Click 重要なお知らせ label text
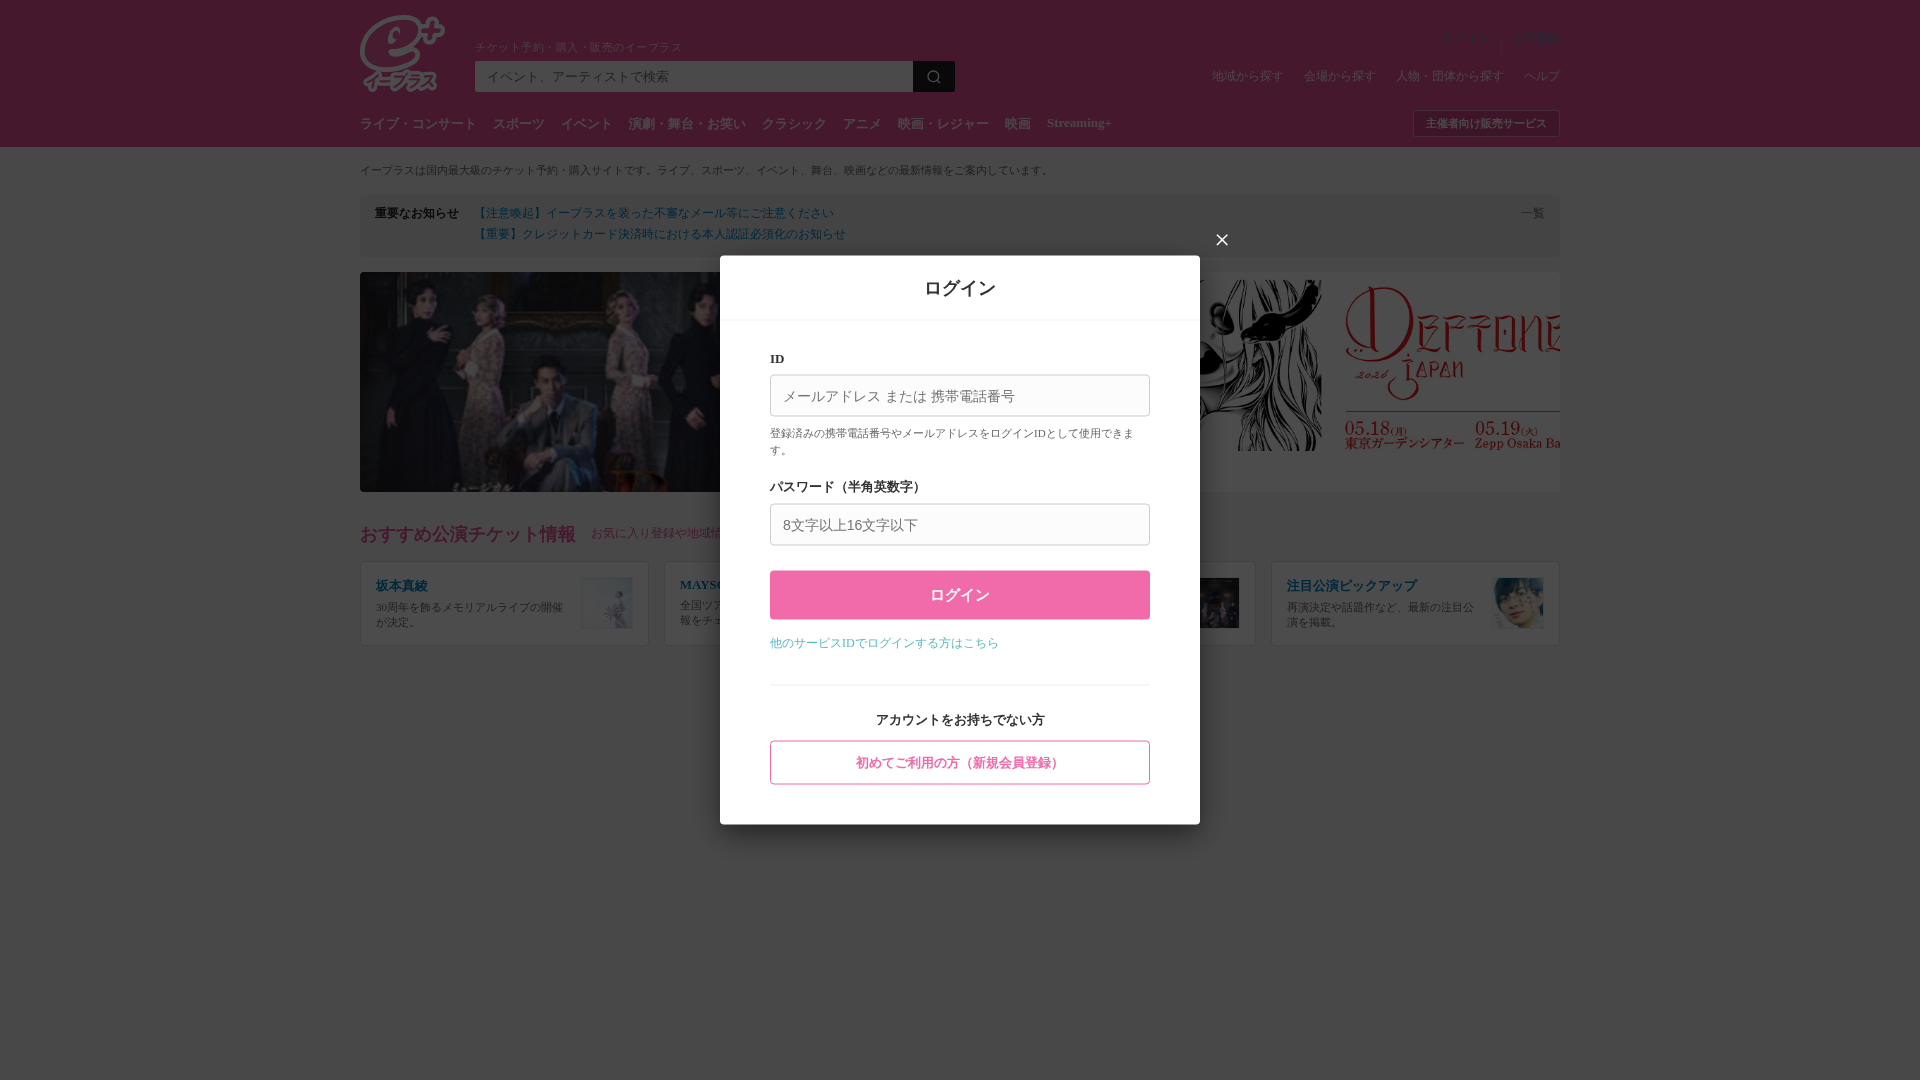Screen dimensions: 1920x1080 pyautogui.click(x=417, y=213)
